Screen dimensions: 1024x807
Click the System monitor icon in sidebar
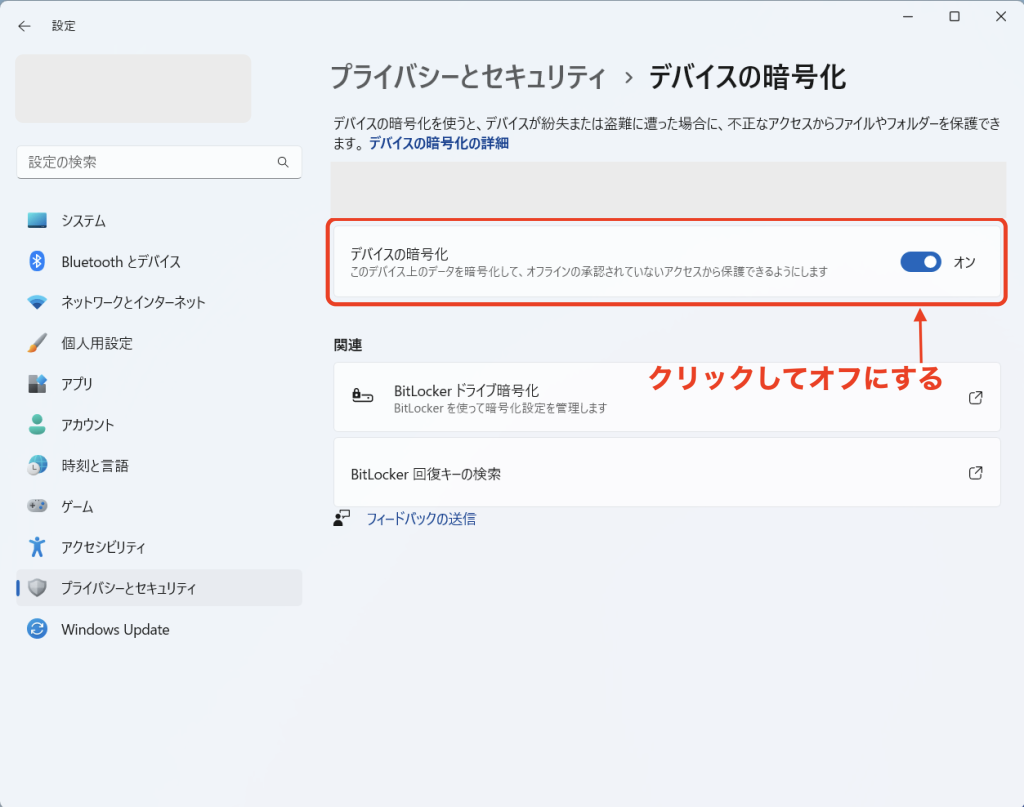coord(37,220)
